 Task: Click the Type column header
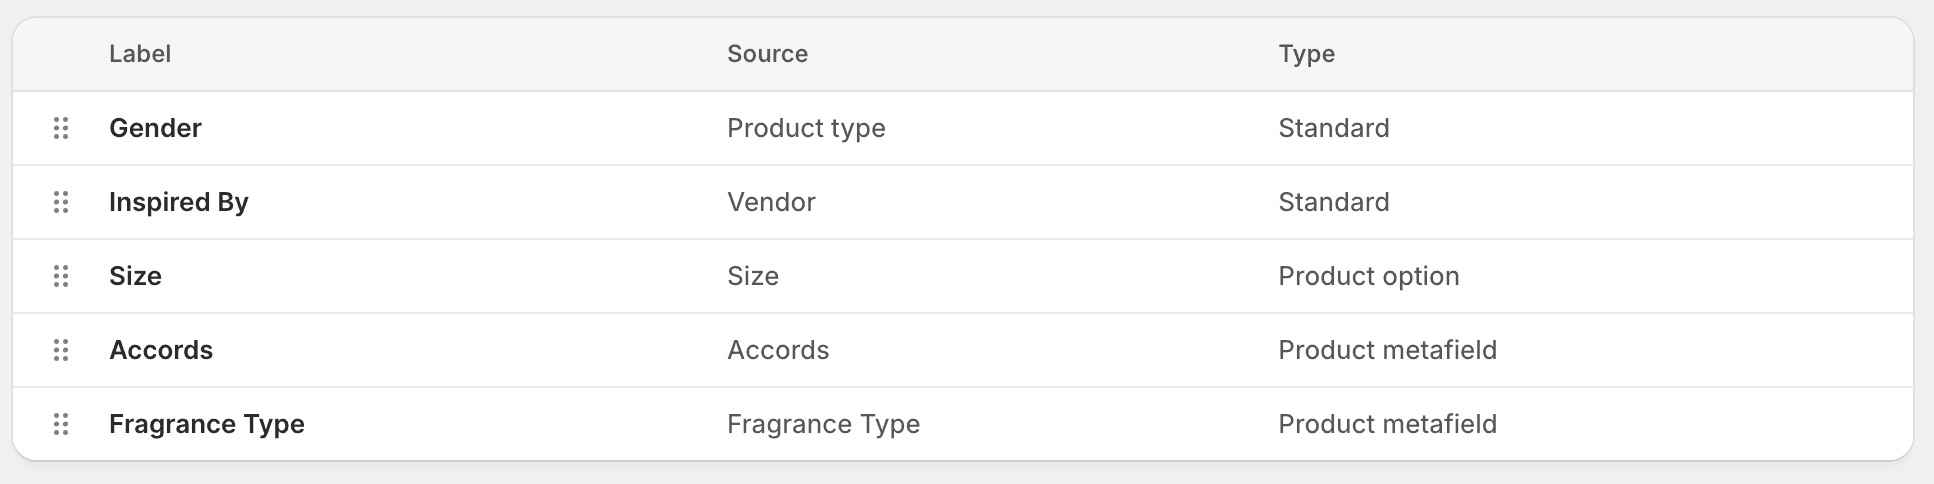click(1306, 54)
